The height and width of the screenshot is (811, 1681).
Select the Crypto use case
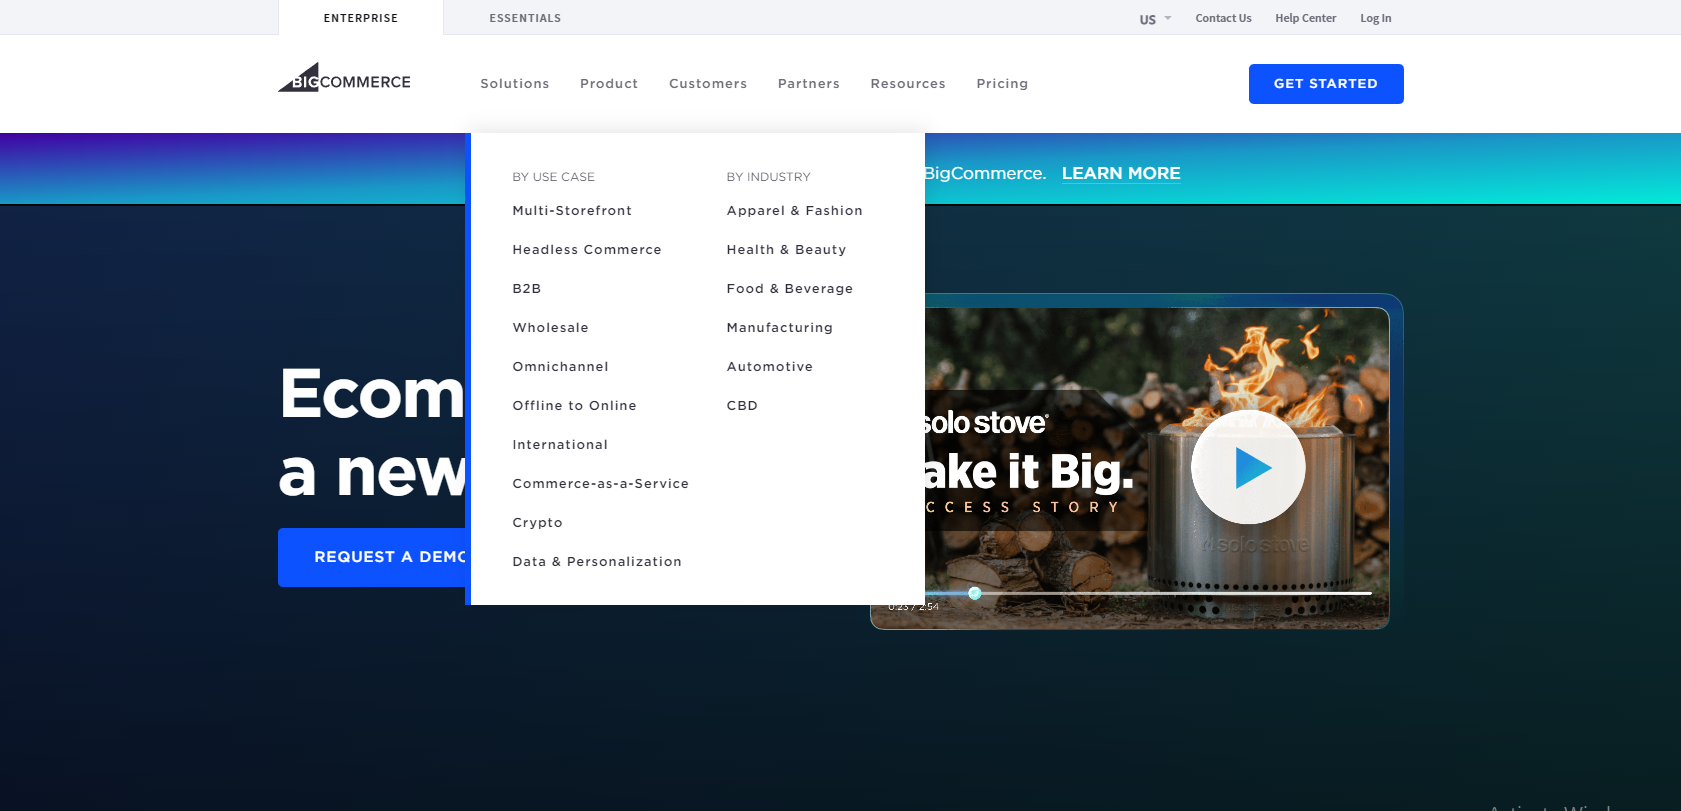pyautogui.click(x=538, y=523)
